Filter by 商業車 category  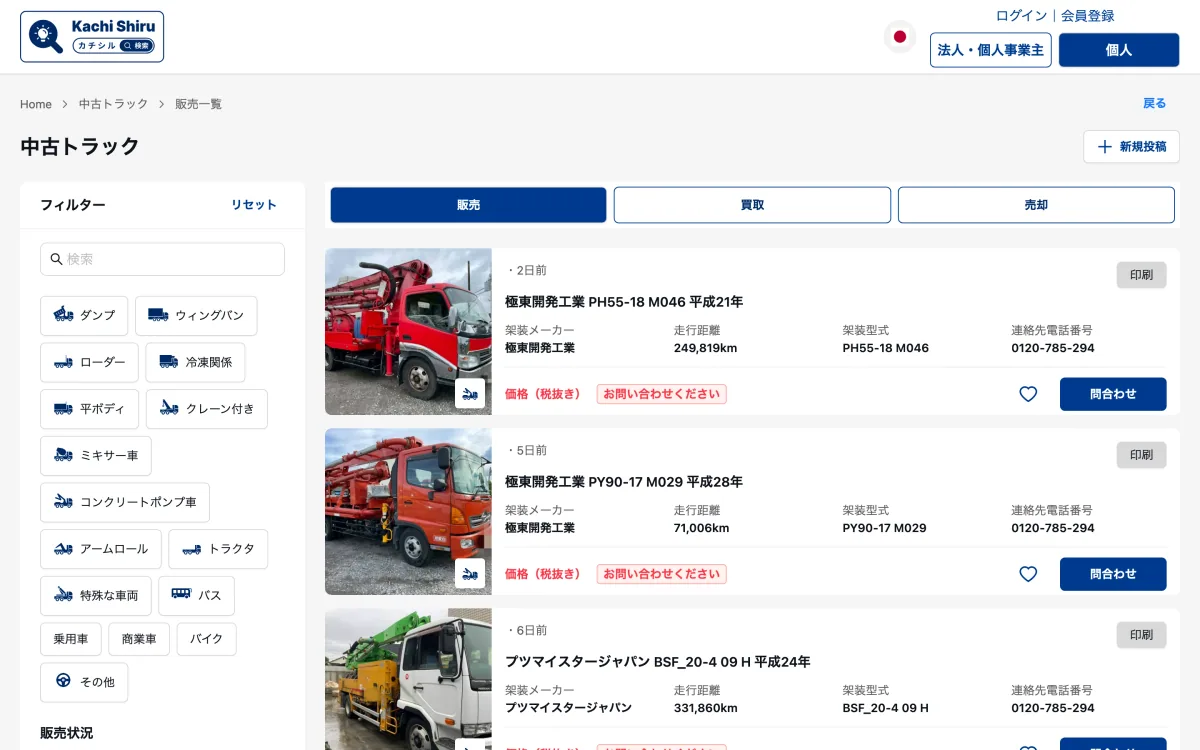click(139, 639)
